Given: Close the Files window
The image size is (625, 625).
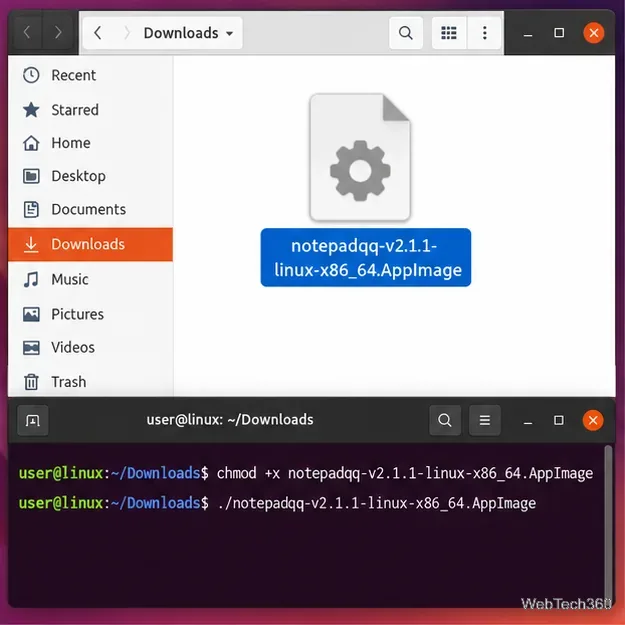Looking at the screenshot, I should [x=594, y=33].
